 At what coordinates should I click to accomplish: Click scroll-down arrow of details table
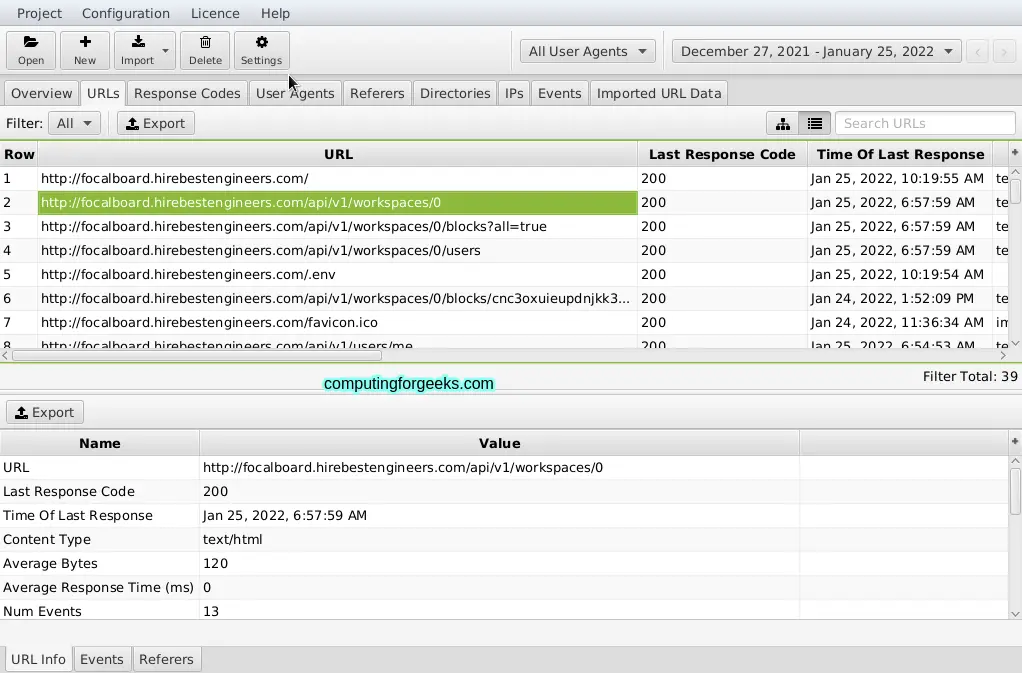click(1015, 614)
